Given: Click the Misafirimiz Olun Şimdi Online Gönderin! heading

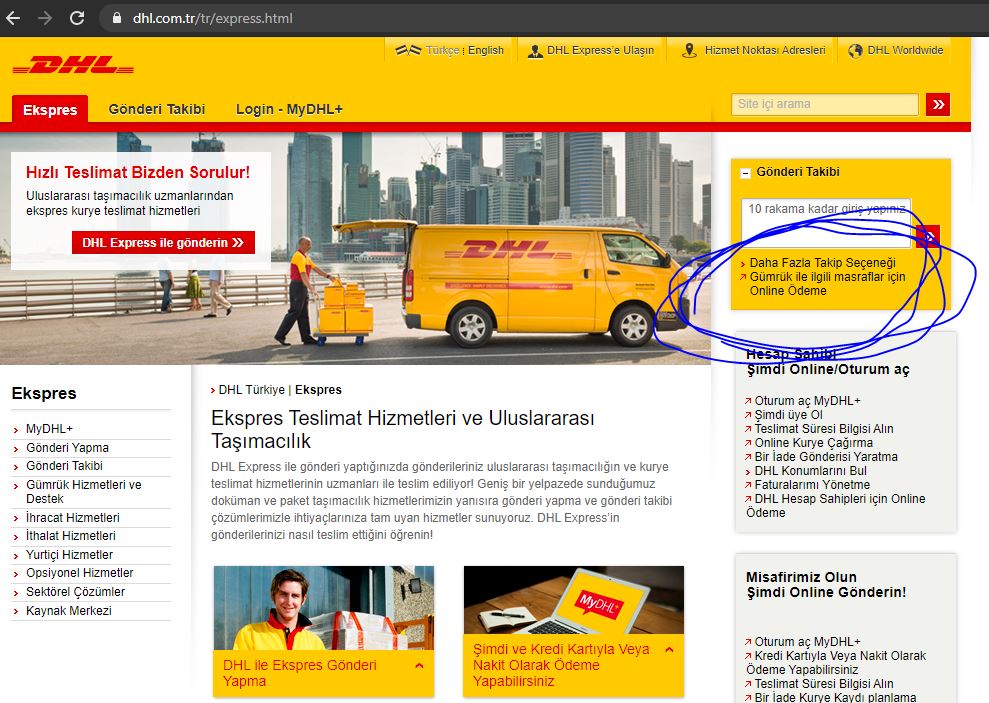Looking at the screenshot, I should (826, 584).
